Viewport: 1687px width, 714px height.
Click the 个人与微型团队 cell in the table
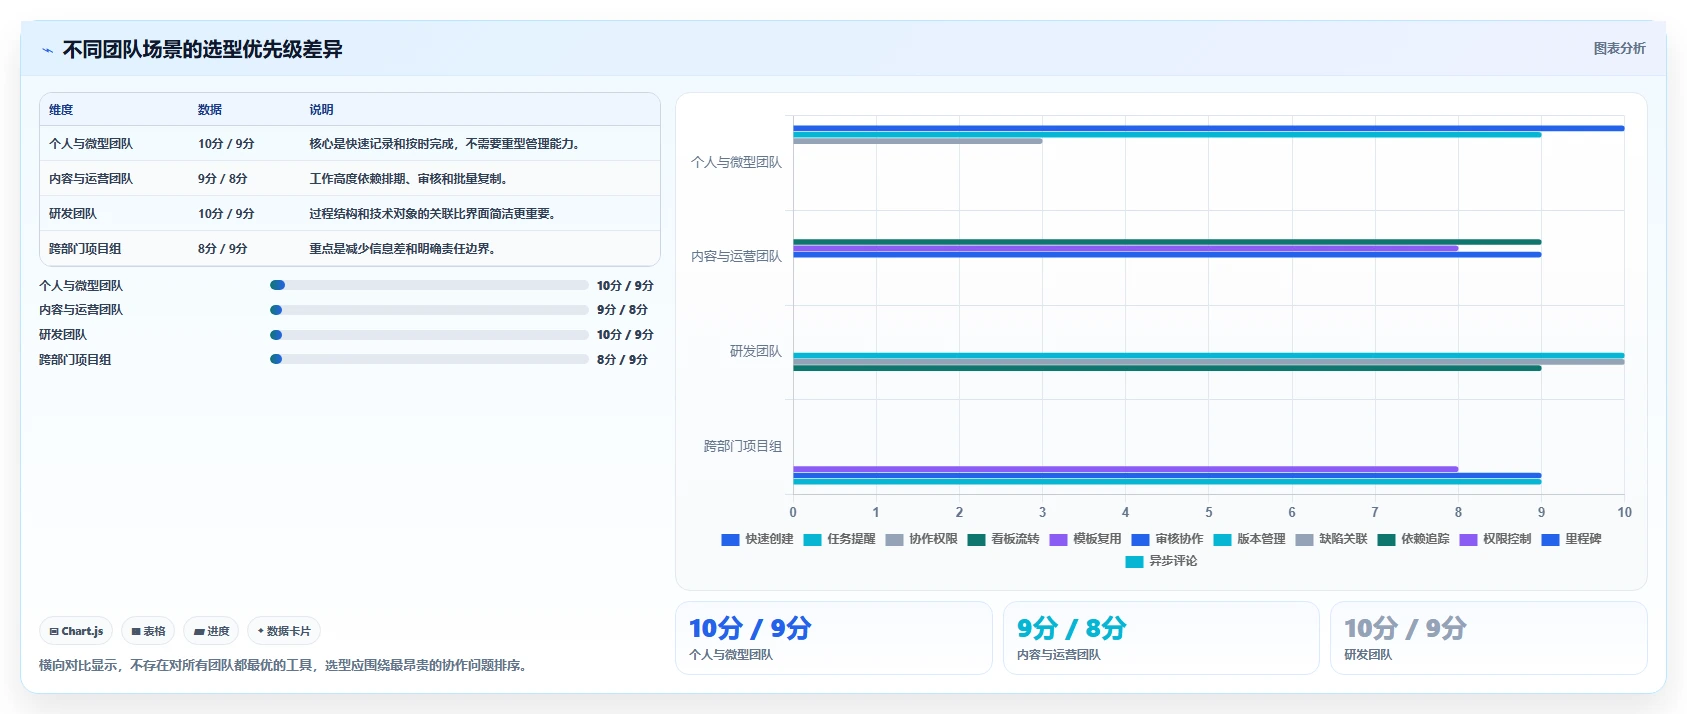[91, 144]
